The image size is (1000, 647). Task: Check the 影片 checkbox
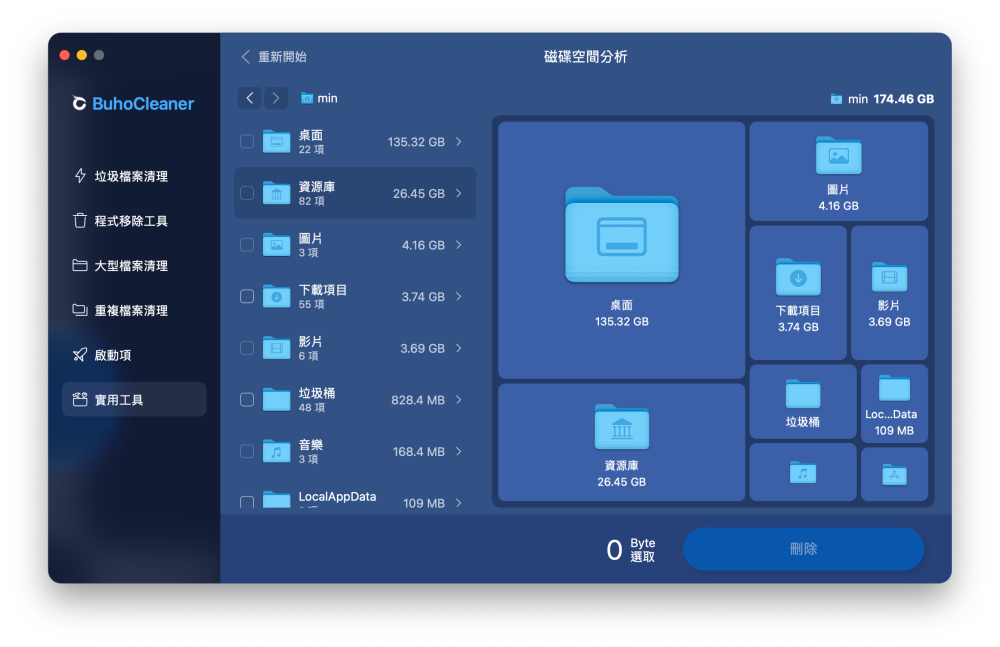click(247, 348)
